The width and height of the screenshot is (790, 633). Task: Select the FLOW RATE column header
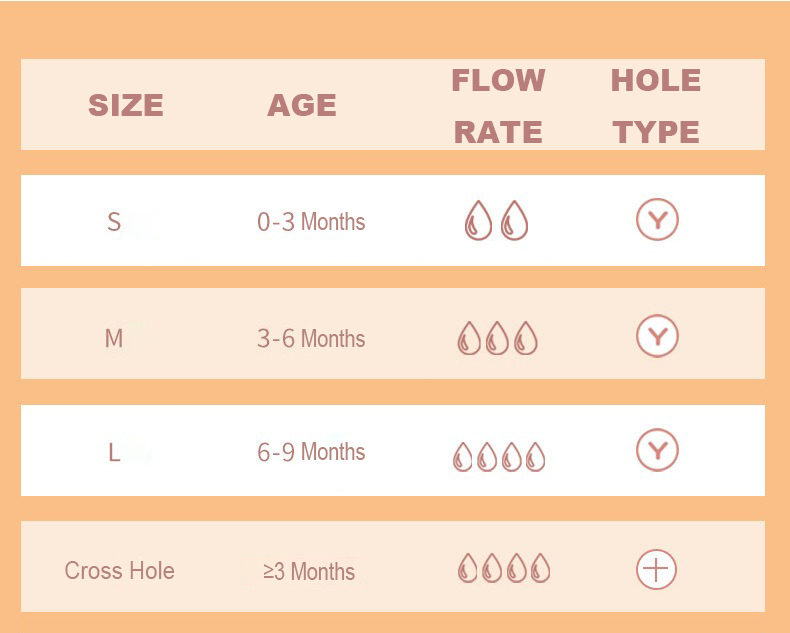click(498, 106)
